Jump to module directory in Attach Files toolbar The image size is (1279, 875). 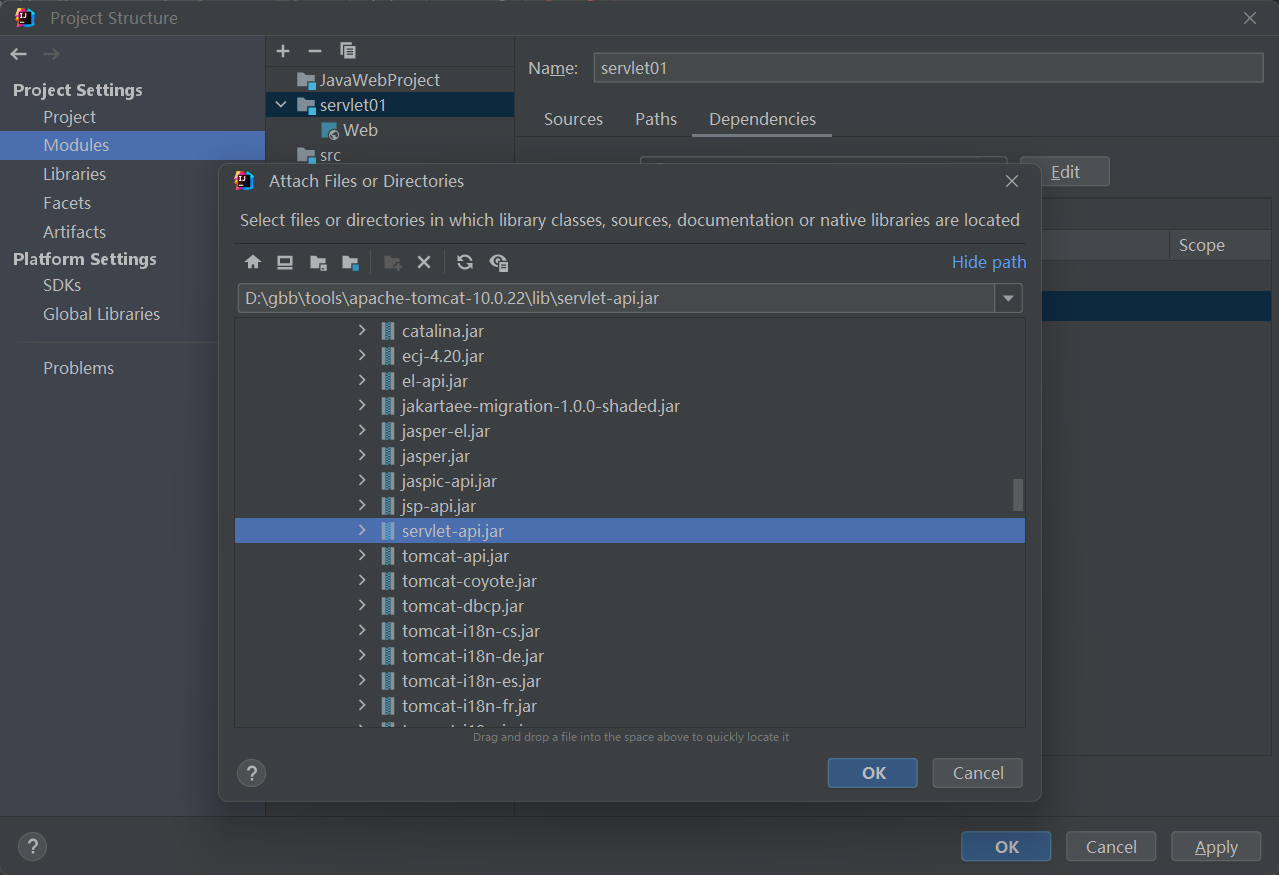pyautogui.click(x=350, y=262)
